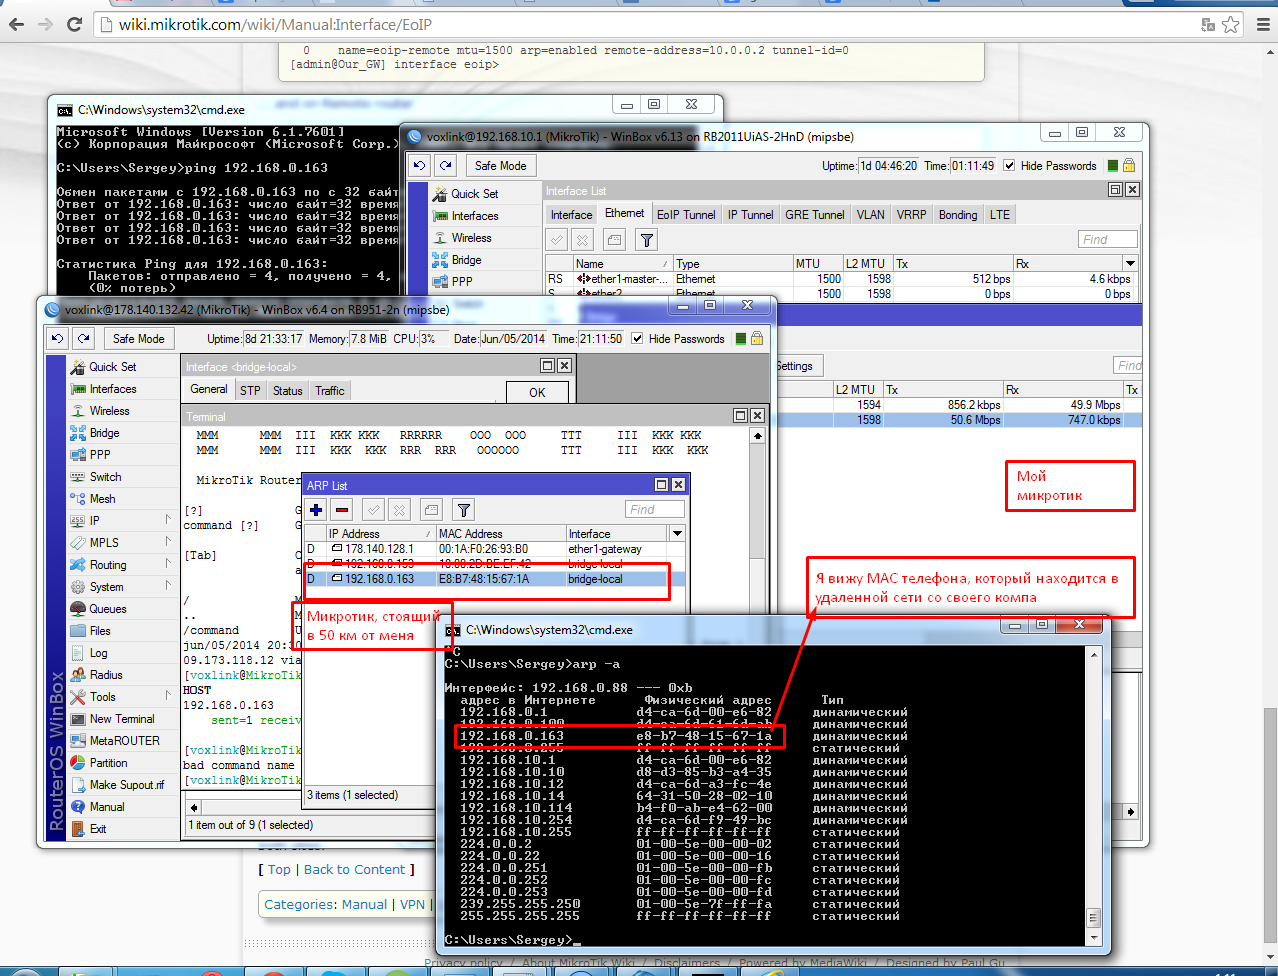Launch New Terminal from the sidebar
This screenshot has width=1278, height=976.
tap(122, 719)
